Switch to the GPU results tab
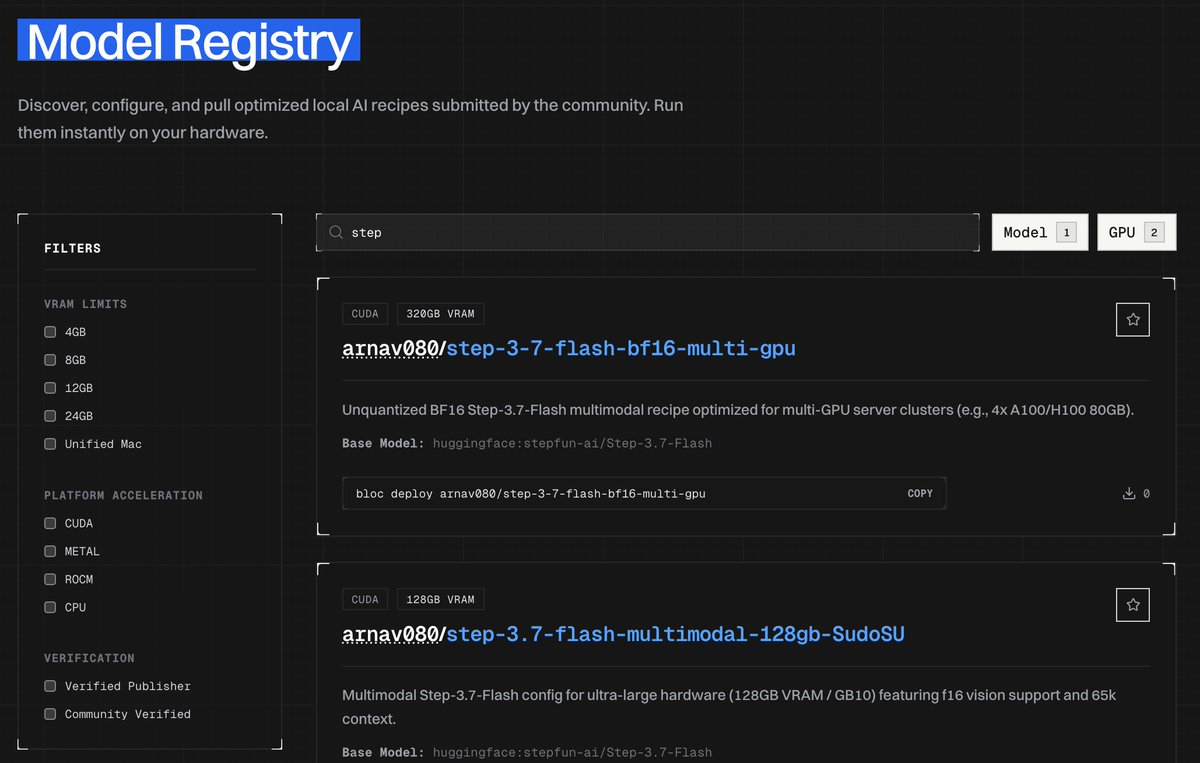The width and height of the screenshot is (1200, 763). 1136,232
